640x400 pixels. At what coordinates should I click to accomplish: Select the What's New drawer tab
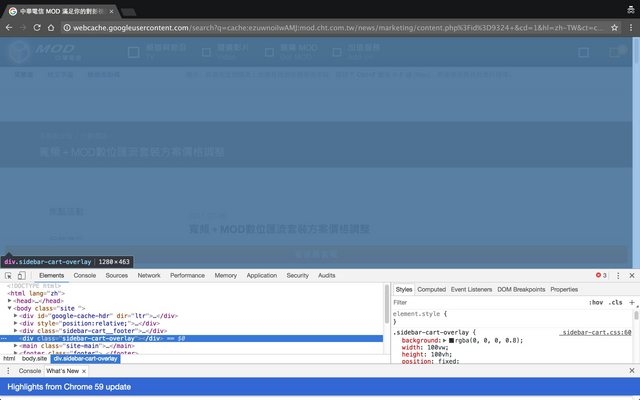point(62,371)
